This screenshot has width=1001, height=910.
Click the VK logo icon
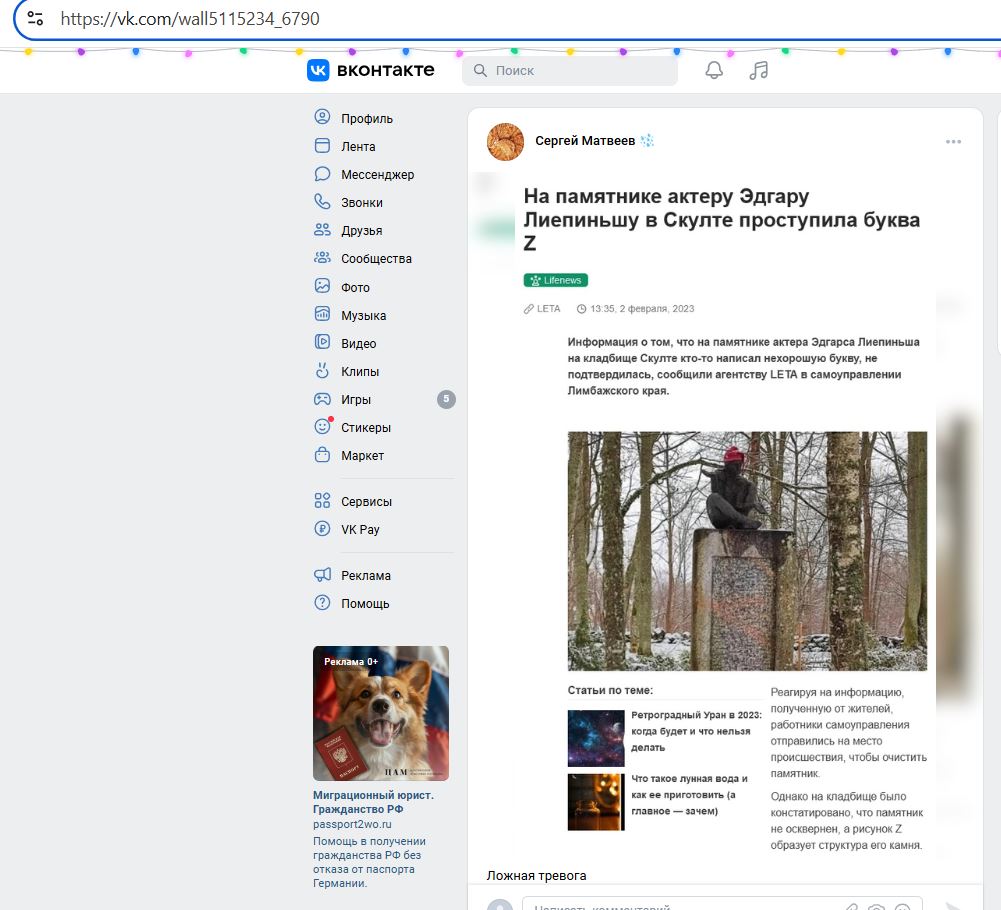coord(318,70)
